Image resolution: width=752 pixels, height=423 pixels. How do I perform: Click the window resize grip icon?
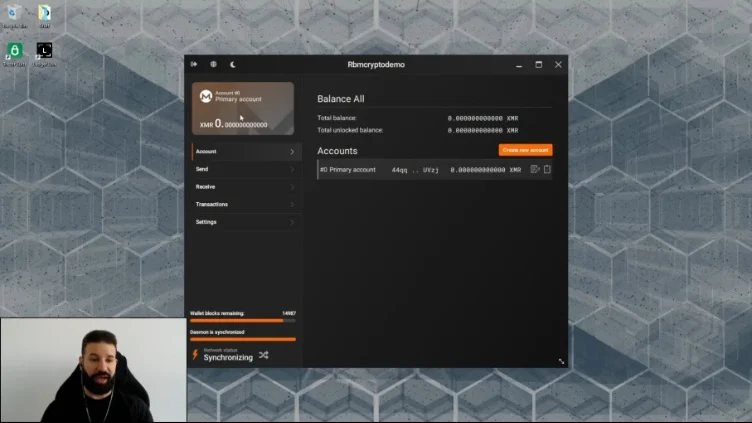[561, 361]
